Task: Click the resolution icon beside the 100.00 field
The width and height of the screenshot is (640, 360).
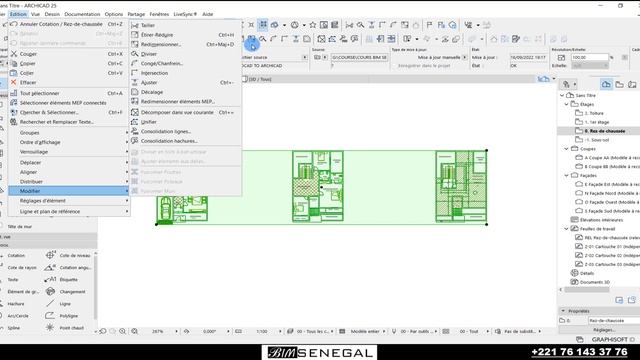Action: tap(561, 58)
